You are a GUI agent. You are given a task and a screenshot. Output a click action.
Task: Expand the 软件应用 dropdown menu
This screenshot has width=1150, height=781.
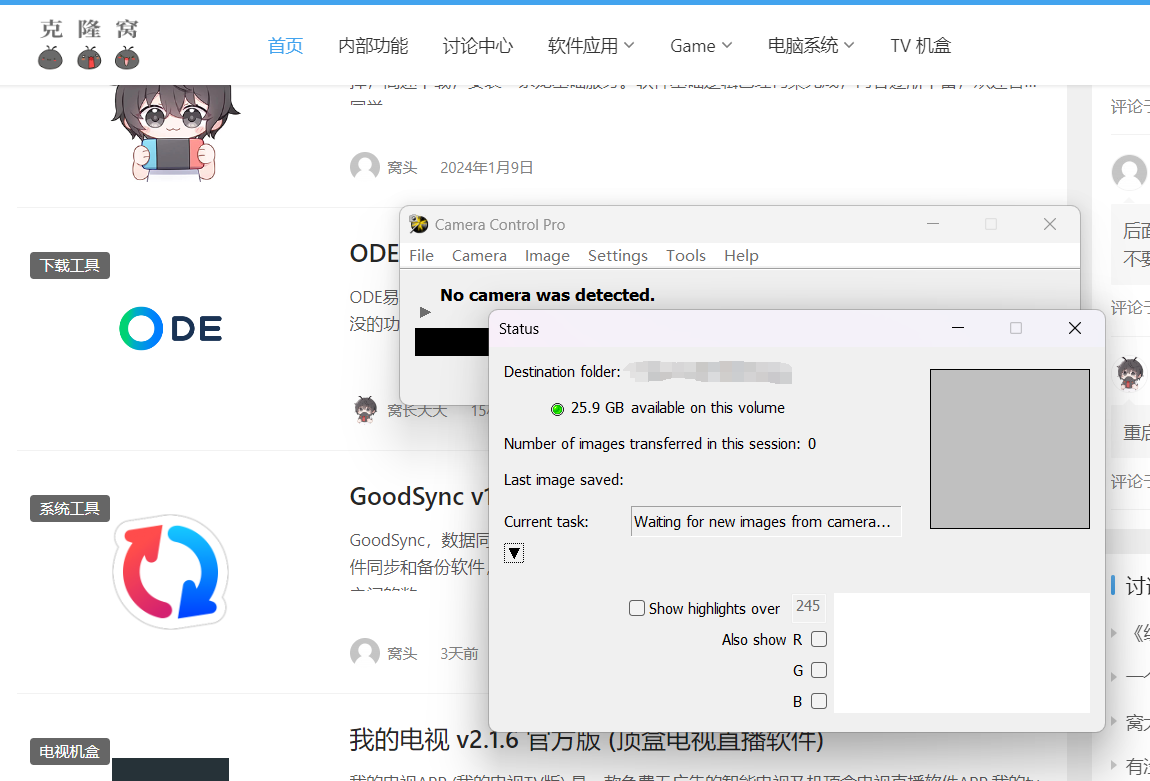click(x=591, y=45)
